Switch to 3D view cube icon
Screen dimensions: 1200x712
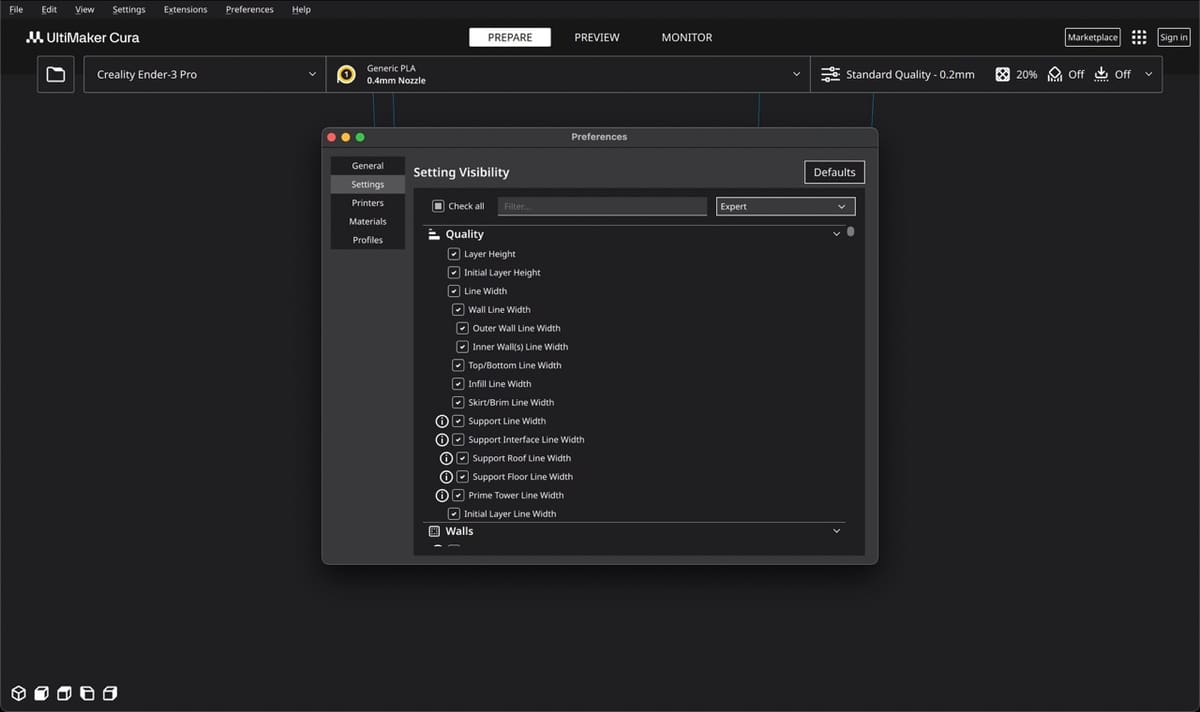pyautogui.click(x=19, y=693)
